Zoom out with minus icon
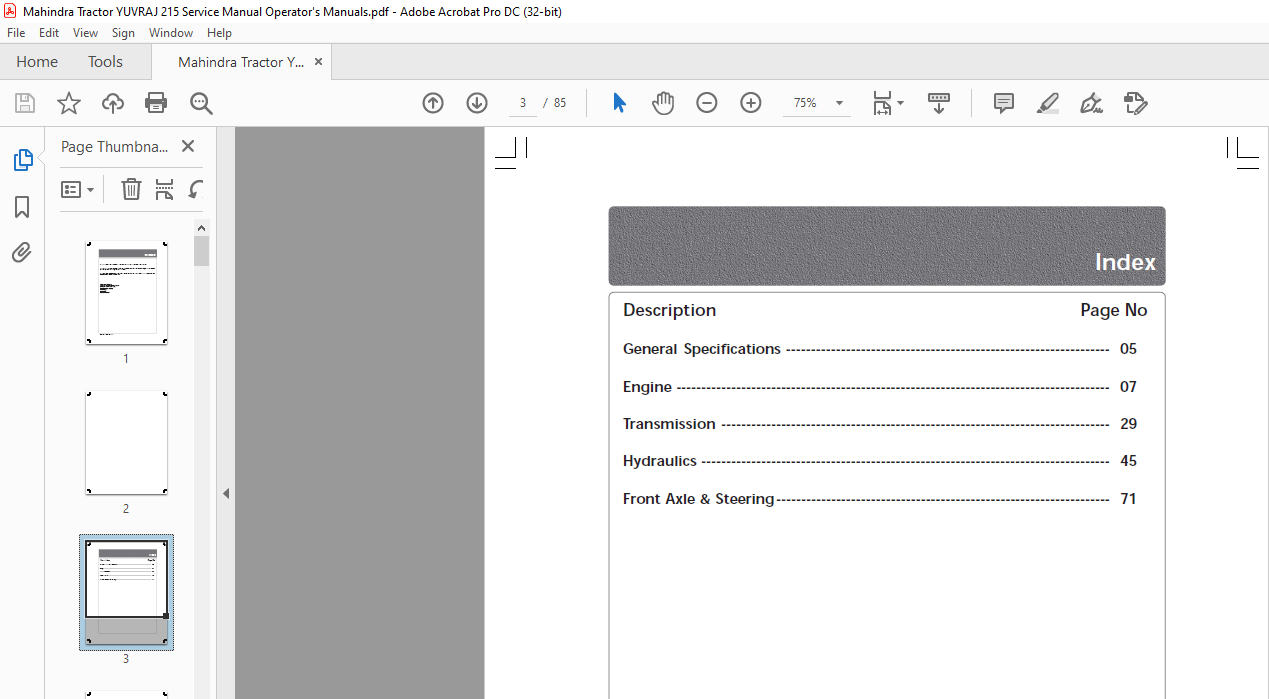 (x=707, y=103)
